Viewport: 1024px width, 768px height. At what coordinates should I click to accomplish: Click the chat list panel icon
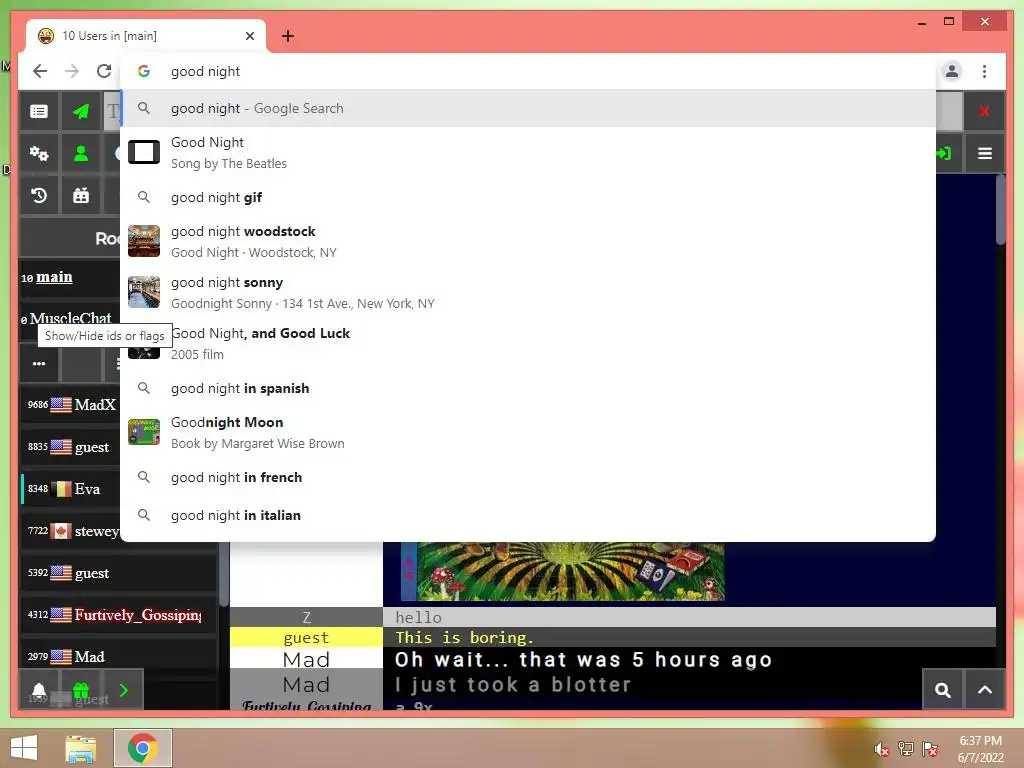pyautogui.click(x=39, y=111)
